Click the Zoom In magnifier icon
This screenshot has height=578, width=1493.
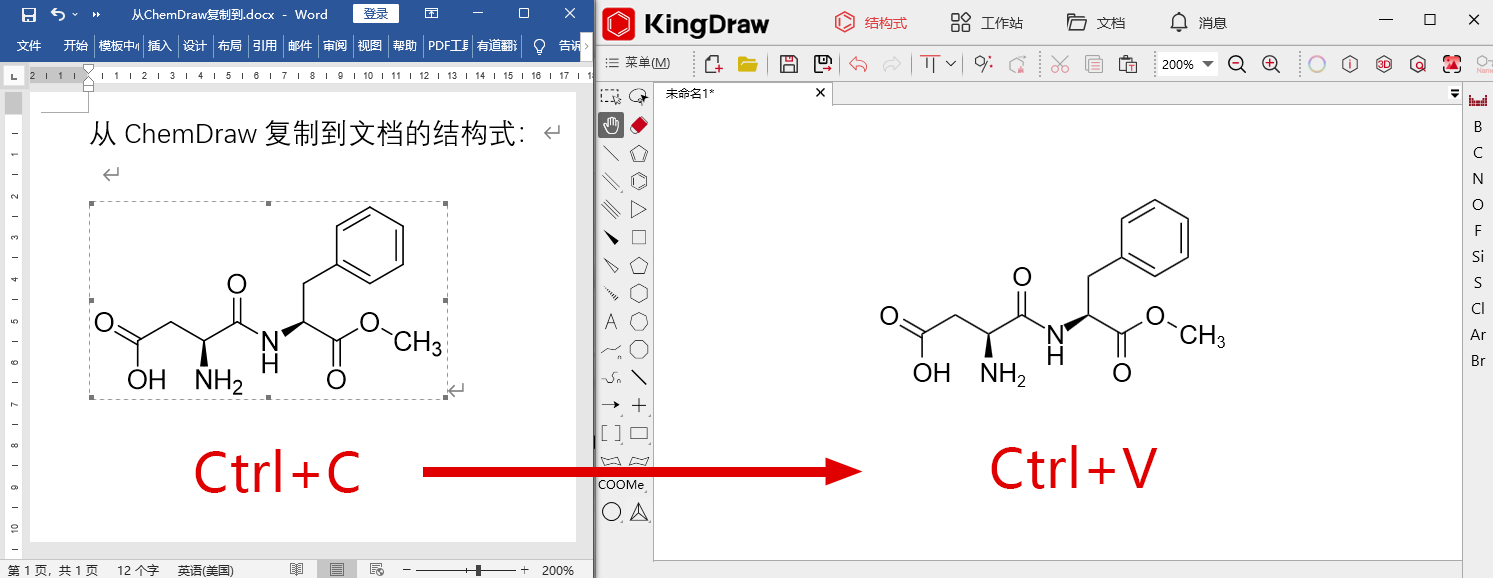tap(1270, 63)
